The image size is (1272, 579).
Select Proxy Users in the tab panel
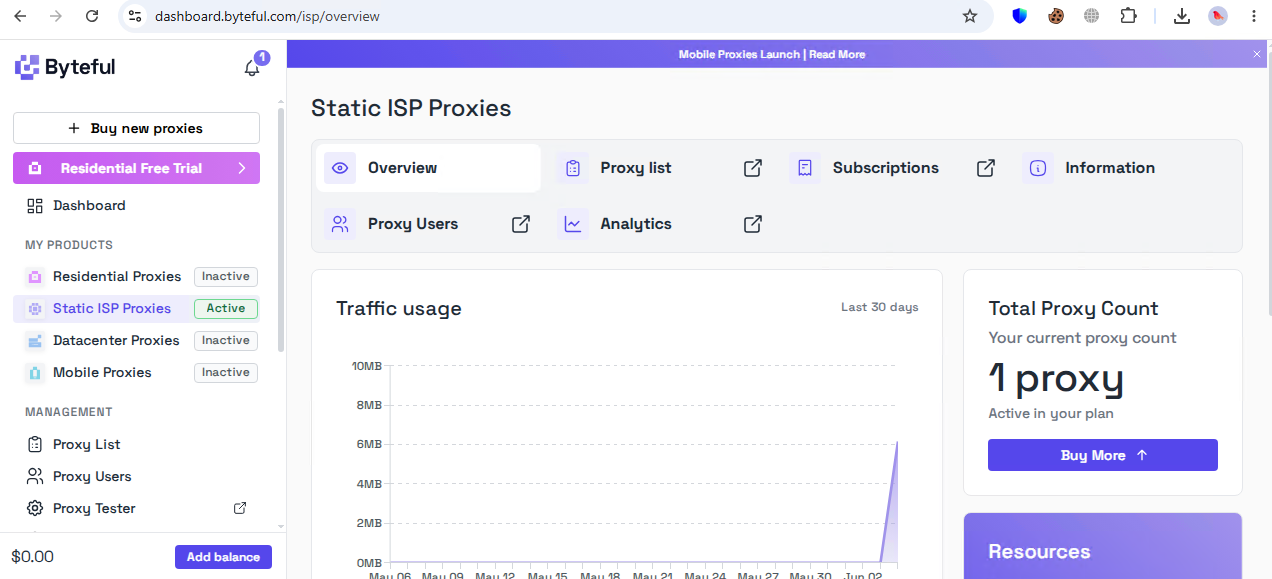[x=413, y=224]
